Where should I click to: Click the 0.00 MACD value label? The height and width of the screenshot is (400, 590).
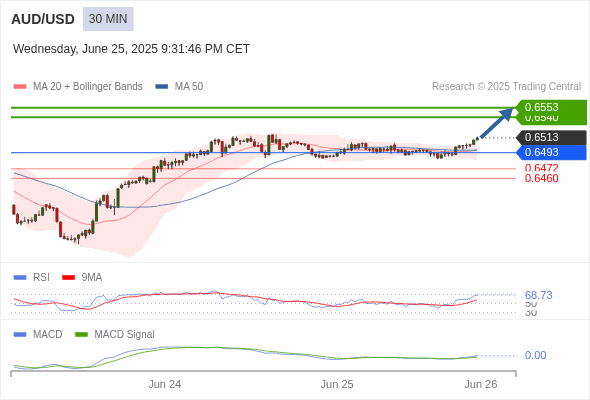coord(535,355)
